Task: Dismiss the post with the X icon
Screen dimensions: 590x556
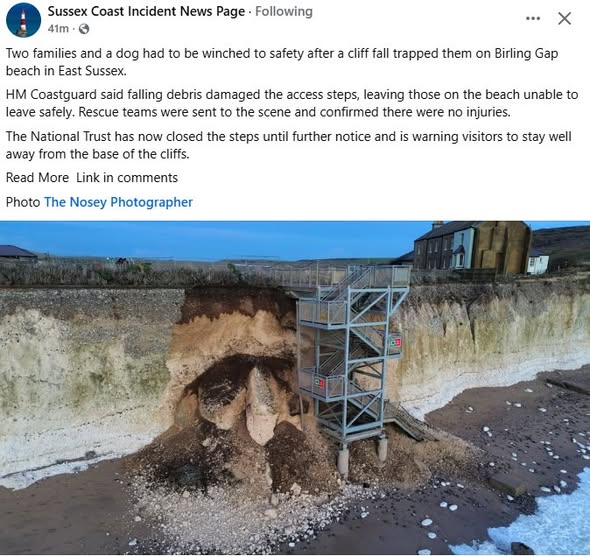Action: point(564,18)
